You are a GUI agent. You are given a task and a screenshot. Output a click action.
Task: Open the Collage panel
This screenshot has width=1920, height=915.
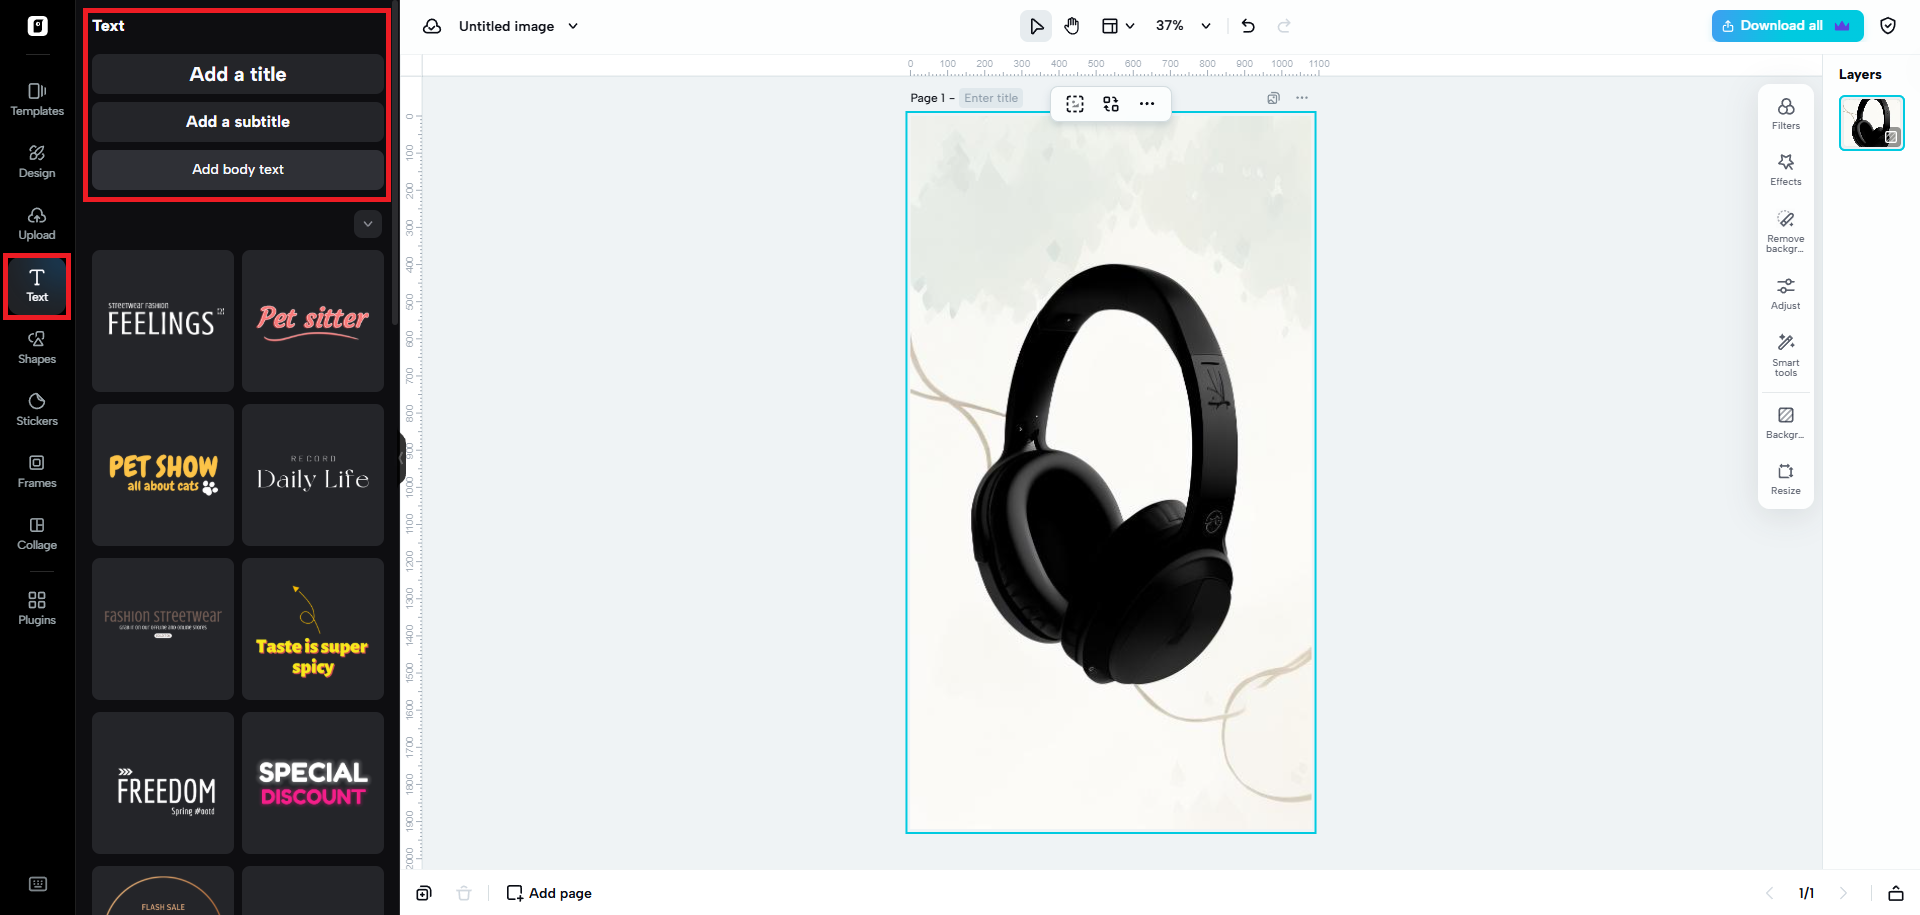[36, 534]
